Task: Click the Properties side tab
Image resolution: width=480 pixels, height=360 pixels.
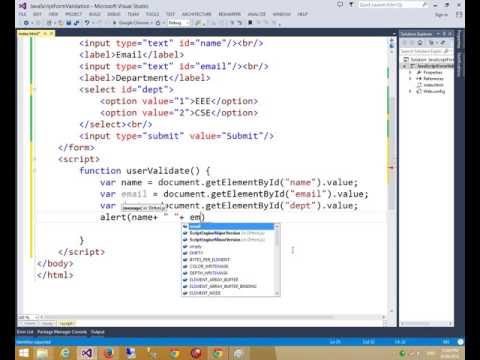Action: 459,39
